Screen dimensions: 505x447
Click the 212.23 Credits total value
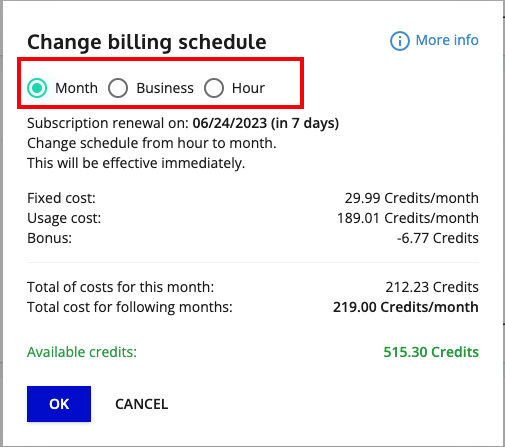[432, 287]
